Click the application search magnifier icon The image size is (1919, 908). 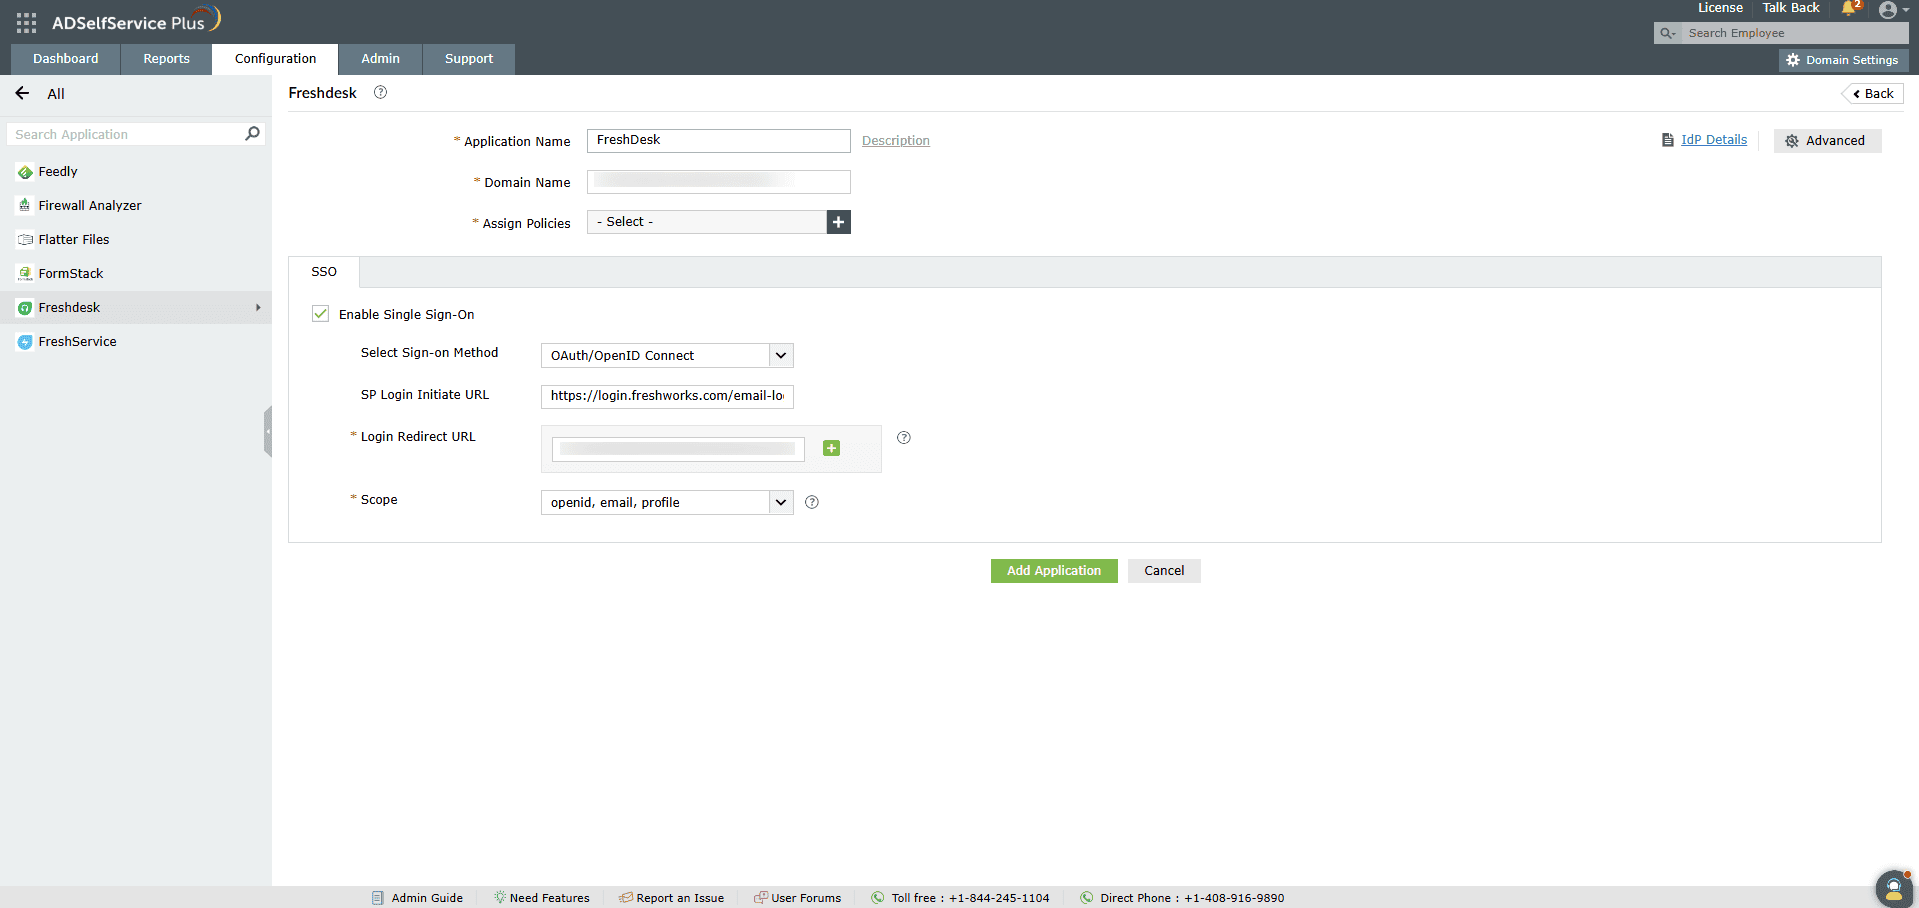click(x=252, y=133)
